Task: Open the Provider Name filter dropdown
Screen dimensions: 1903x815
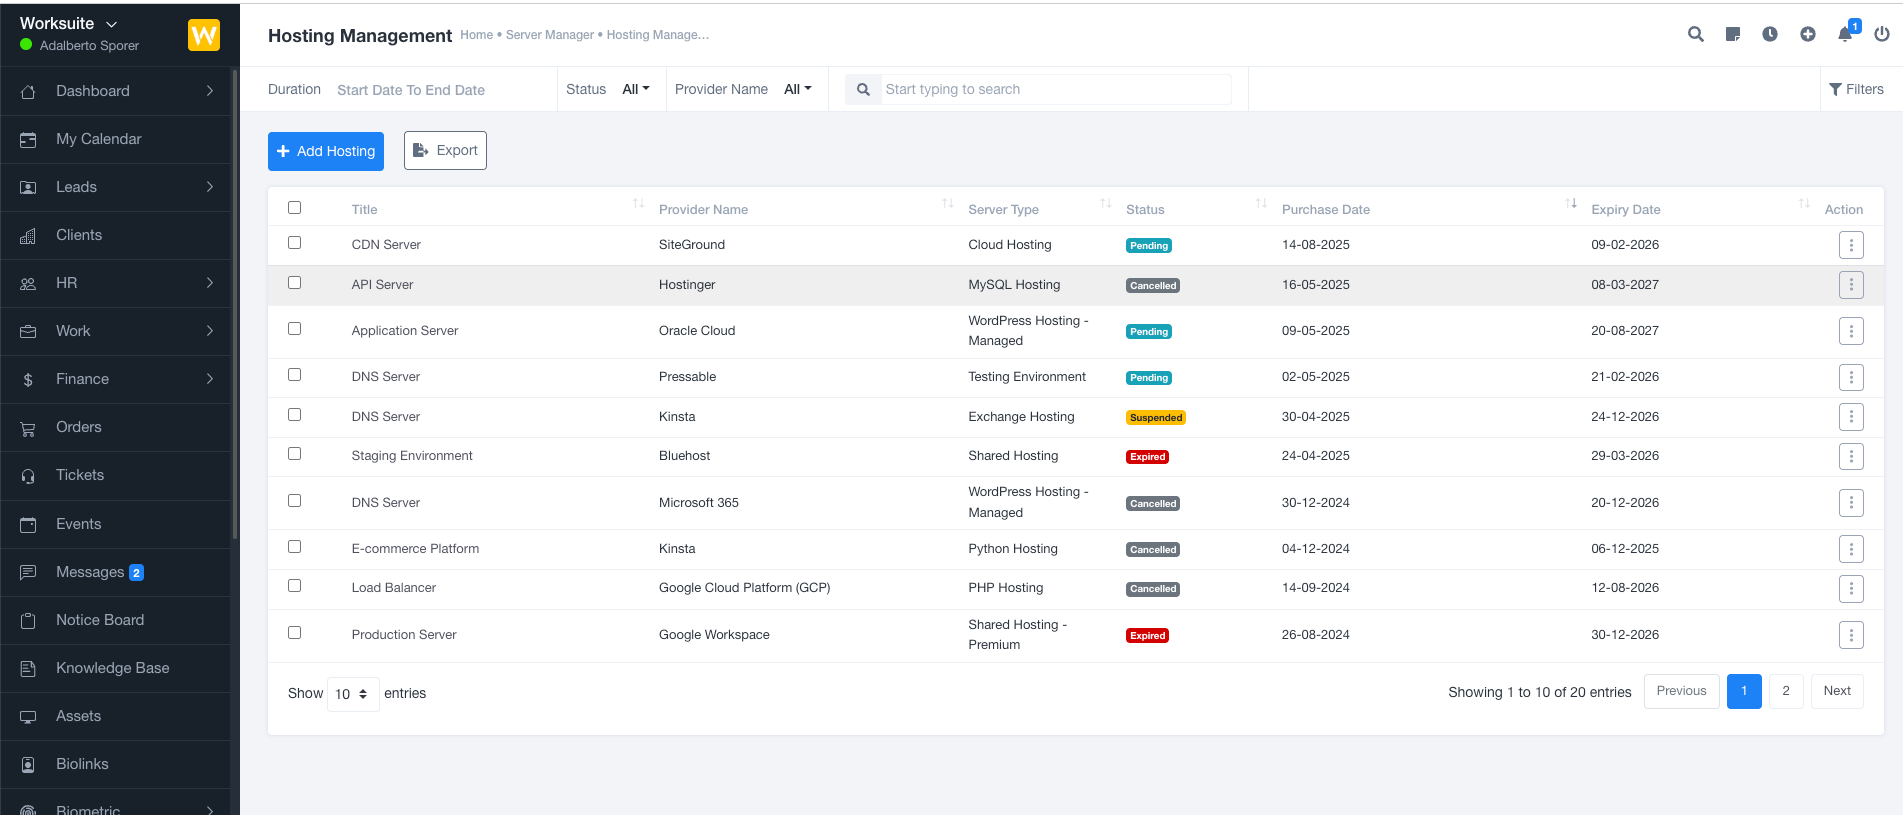Action: click(797, 89)
